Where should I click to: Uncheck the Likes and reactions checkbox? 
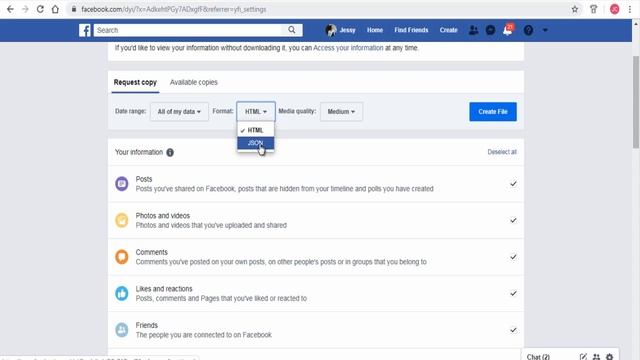[x=513, y=293]
